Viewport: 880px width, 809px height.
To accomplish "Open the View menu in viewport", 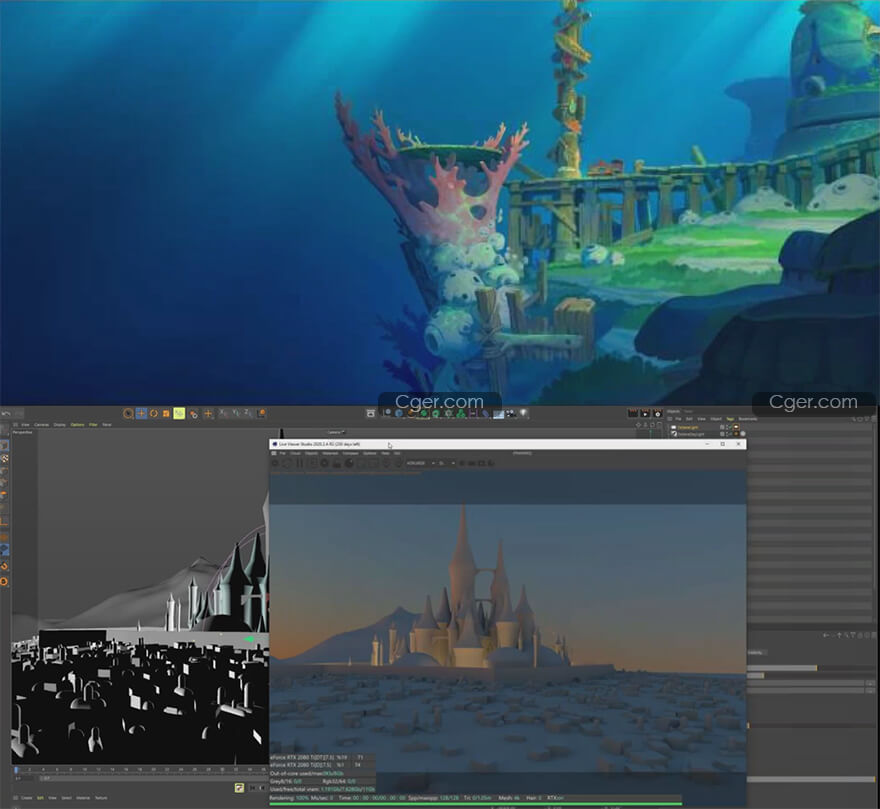I will pyautogui.click(x=25, y=425).
